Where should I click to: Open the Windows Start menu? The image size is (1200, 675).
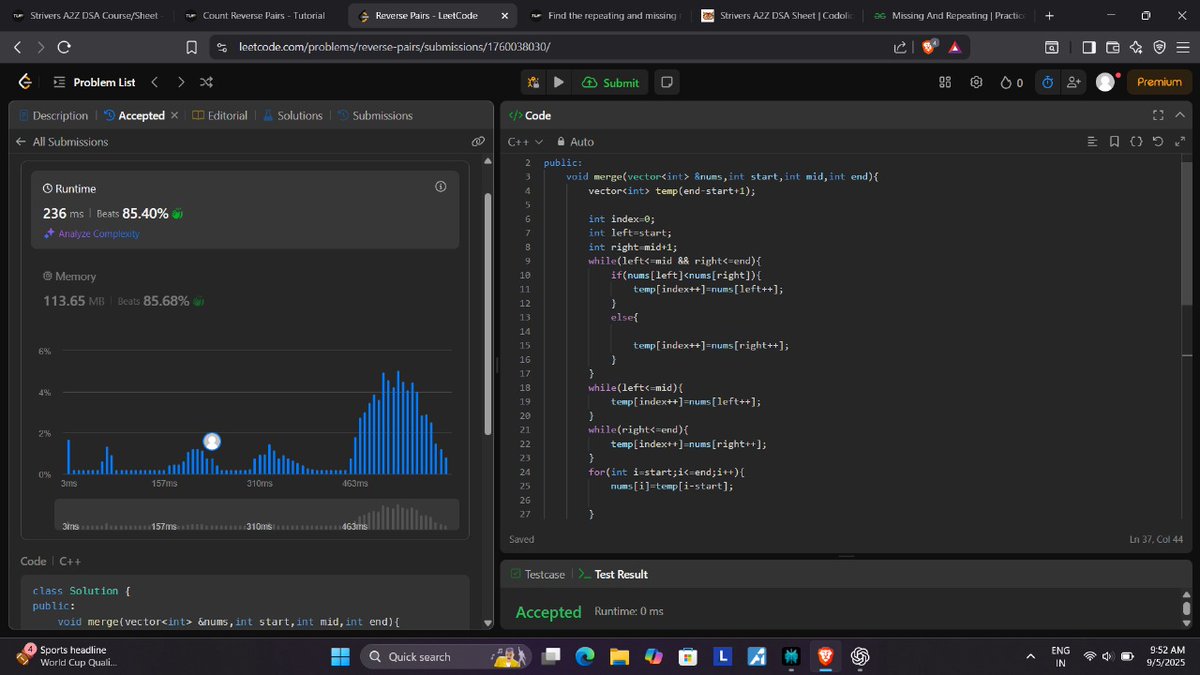pos(340,657)
